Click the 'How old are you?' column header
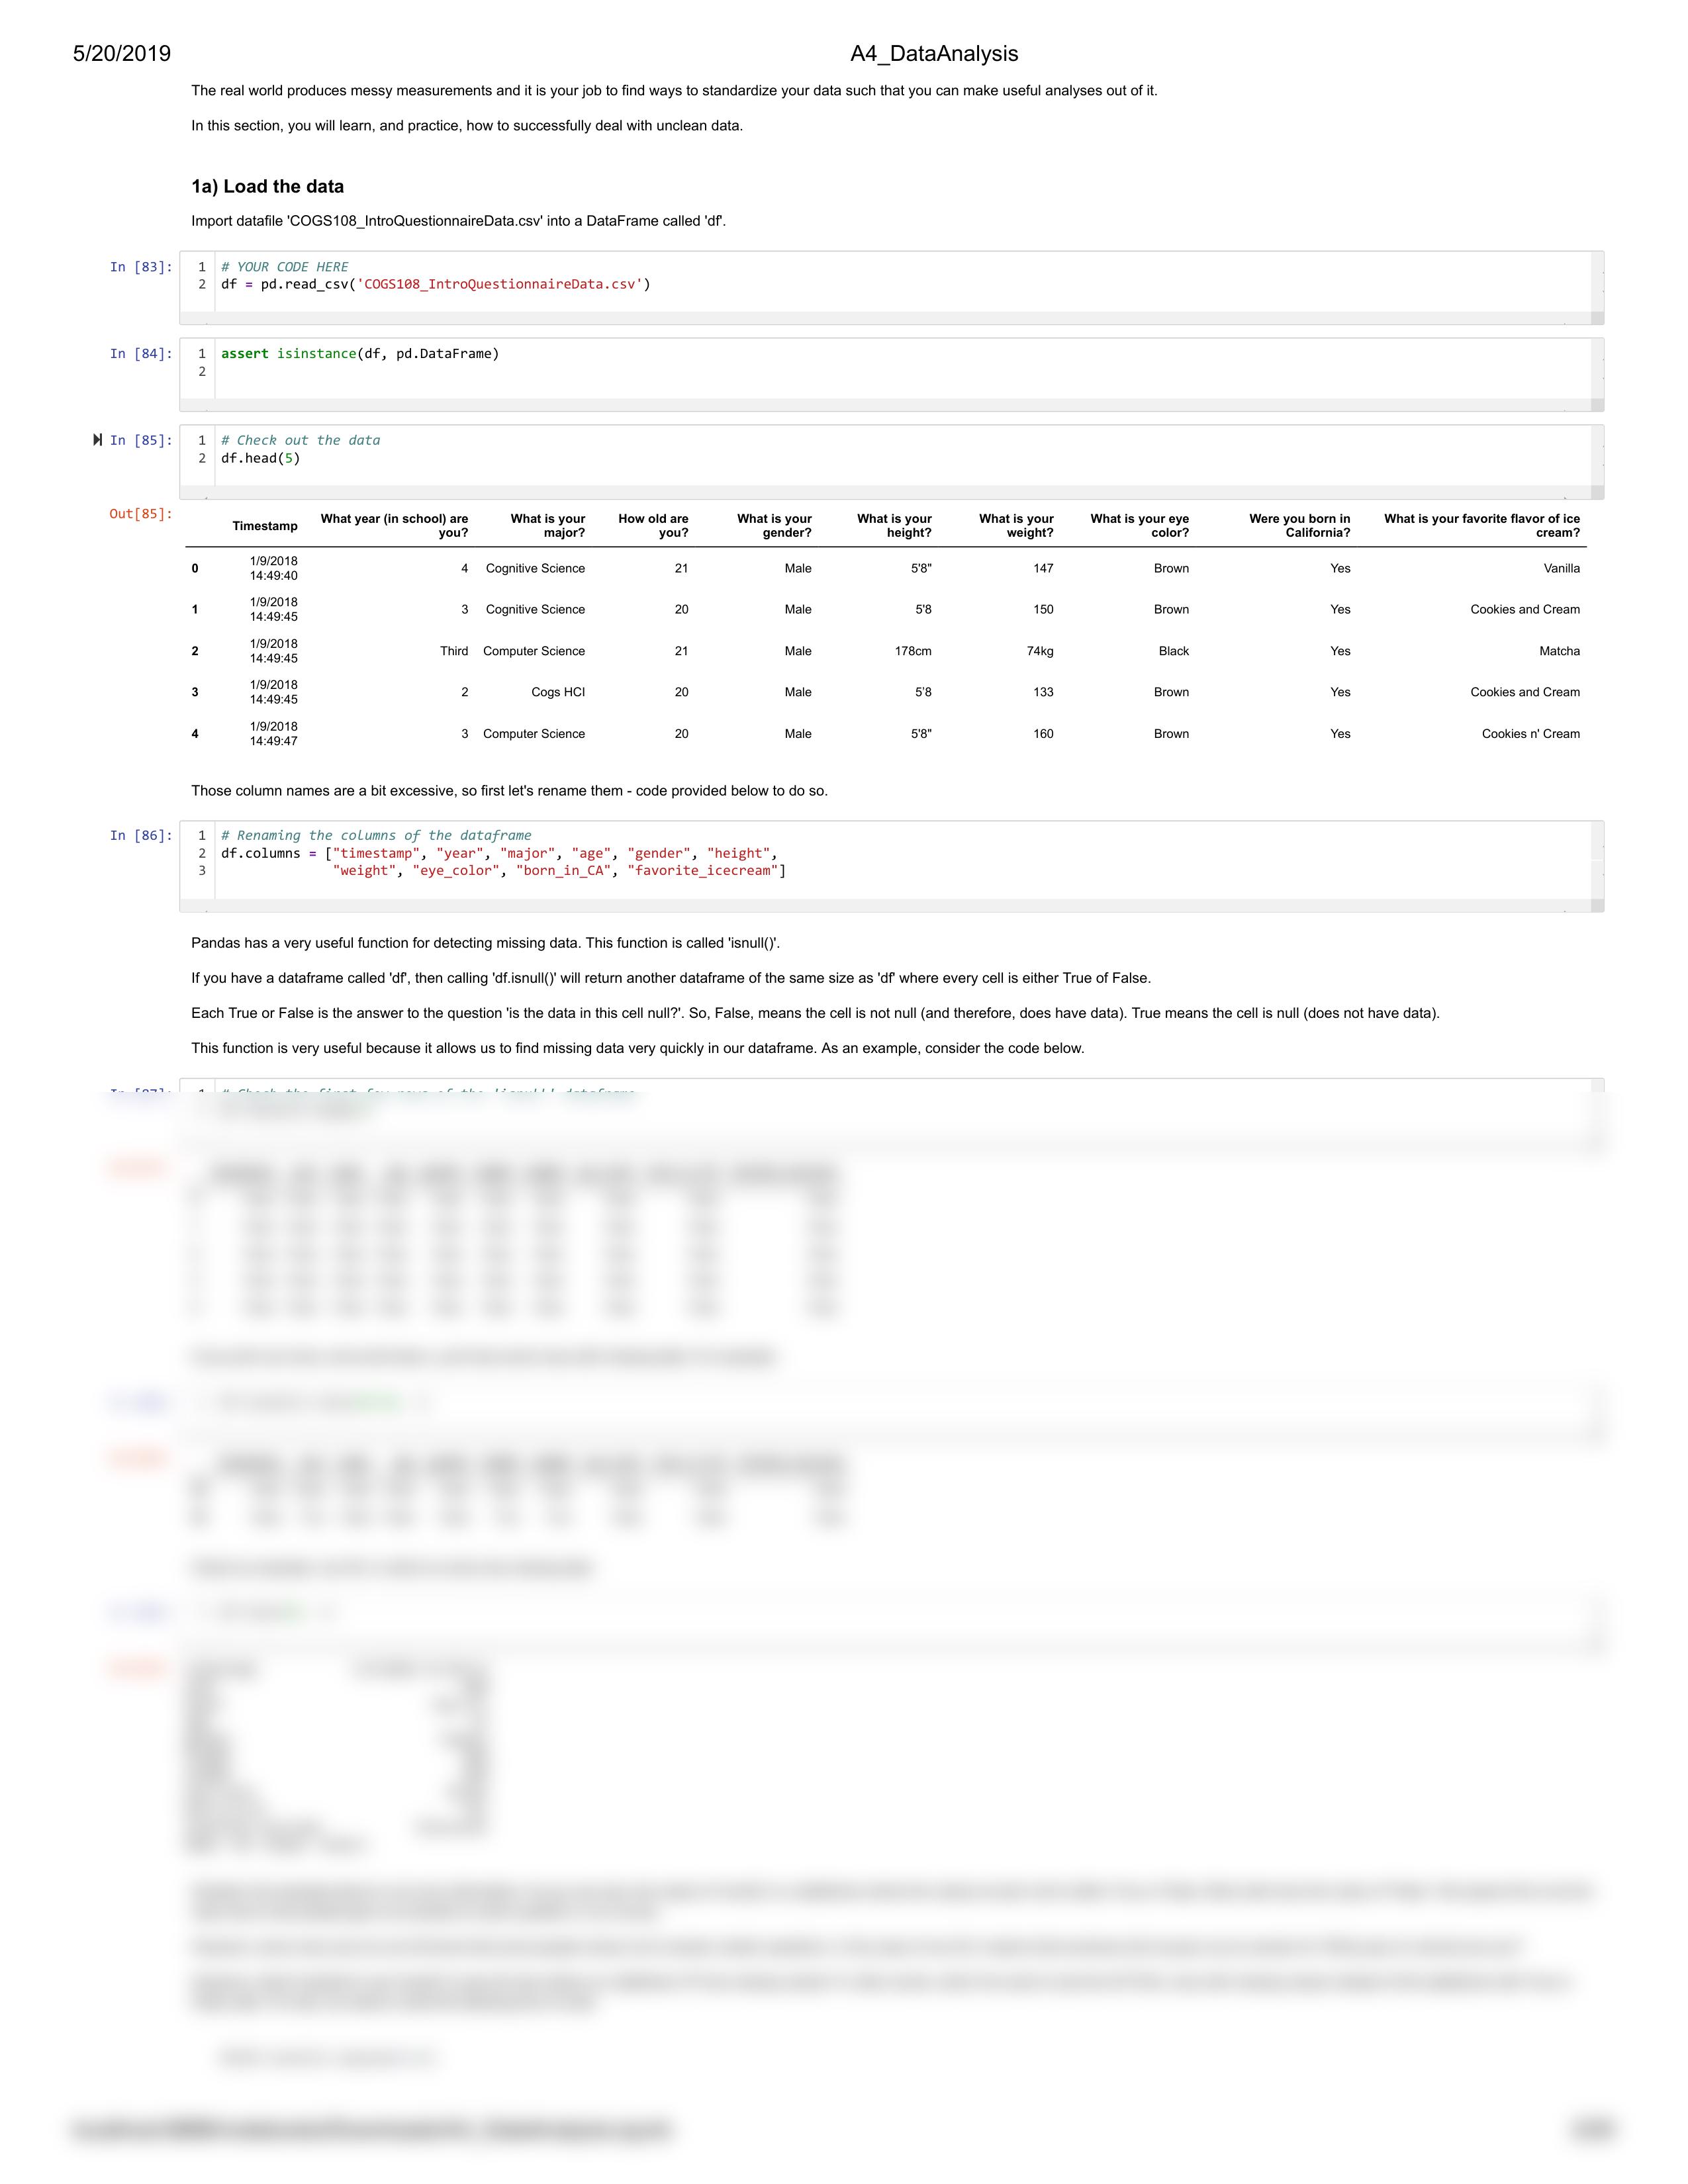1688x2184 pixels. [x=653, y=526]
